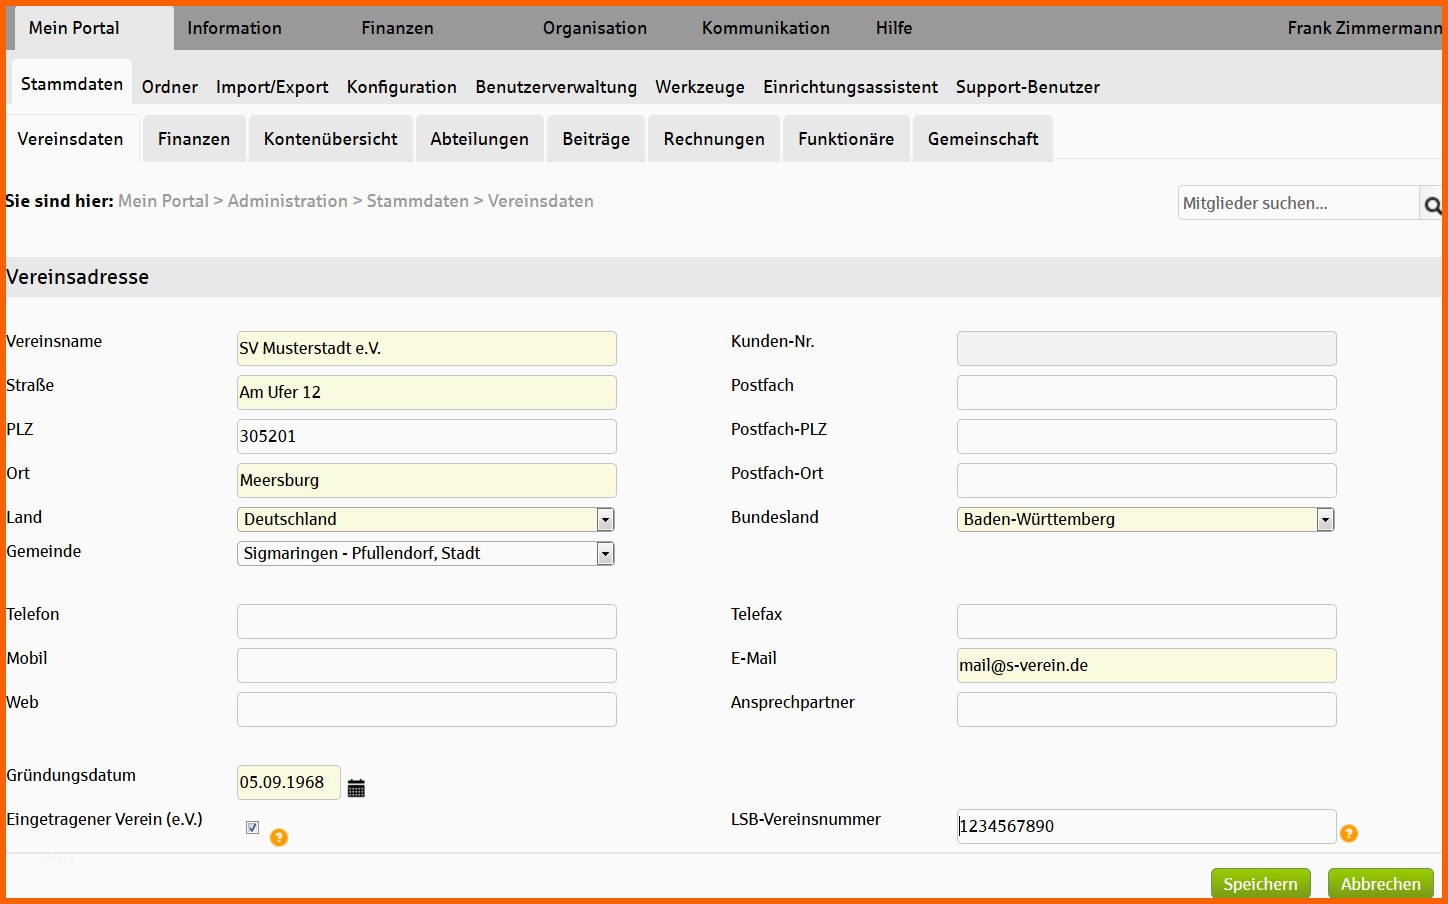Click the Vereinsdaten breadcrumb entry

pos(541,201)
